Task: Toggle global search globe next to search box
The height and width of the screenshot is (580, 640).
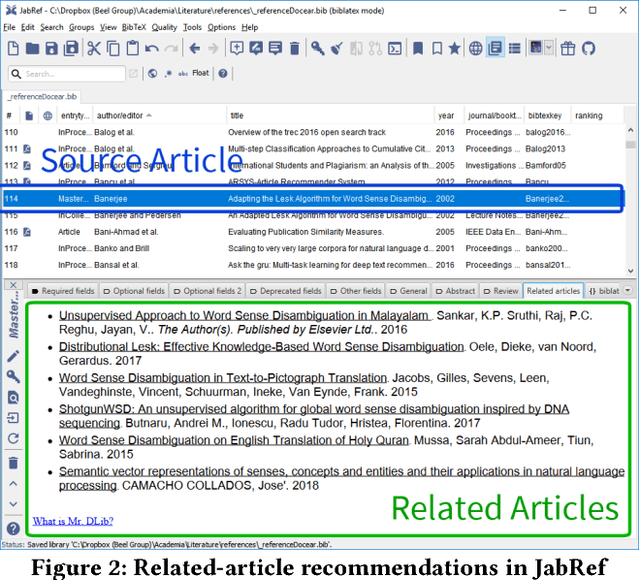Action: click(153, 73)
